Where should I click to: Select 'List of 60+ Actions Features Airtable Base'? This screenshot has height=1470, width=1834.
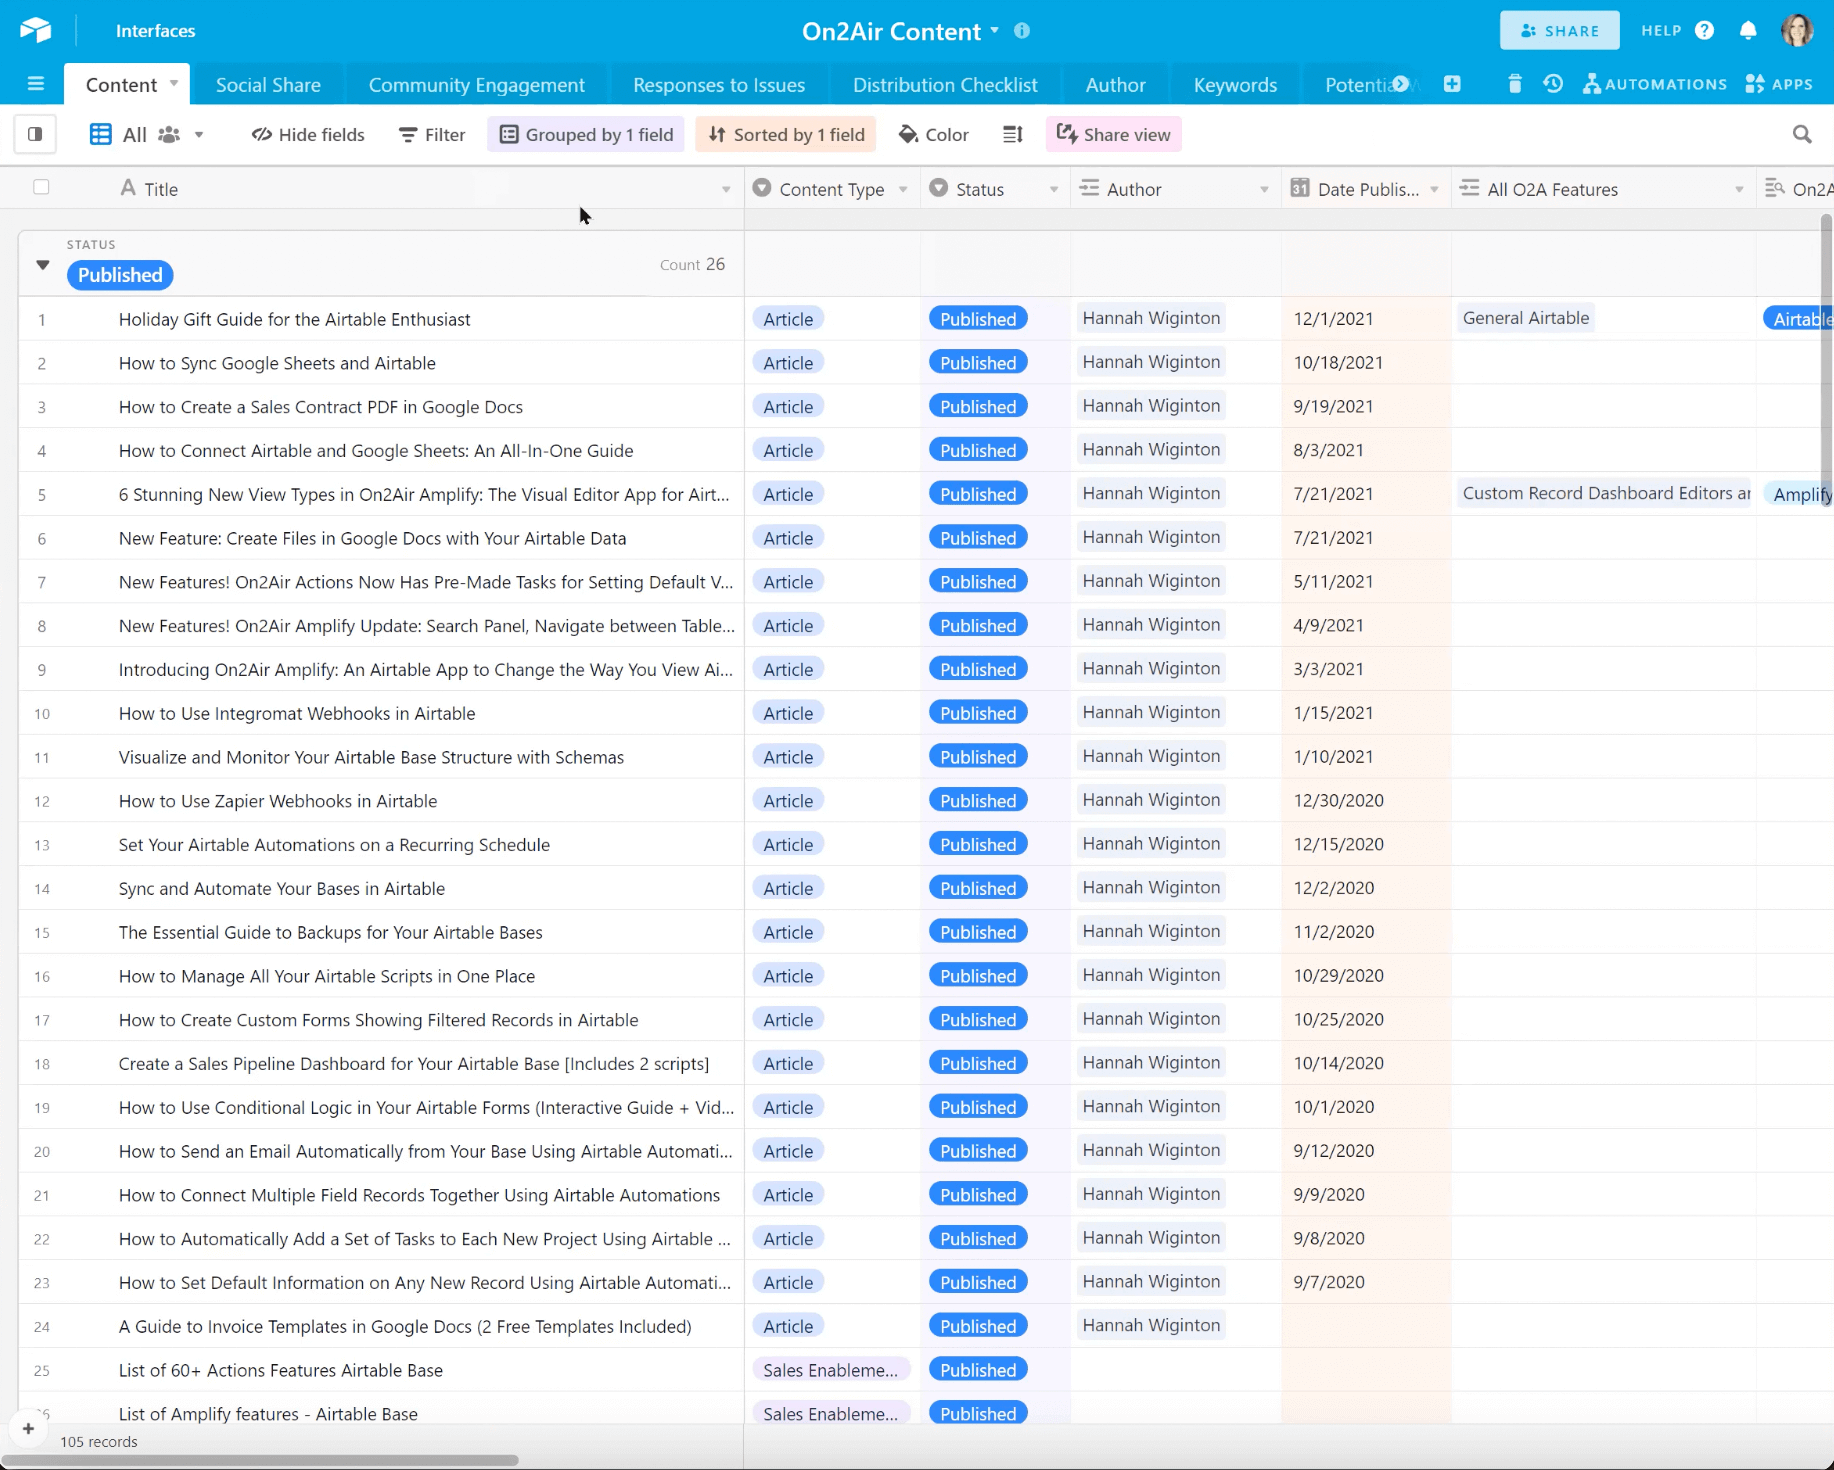tap(281, 1370)
